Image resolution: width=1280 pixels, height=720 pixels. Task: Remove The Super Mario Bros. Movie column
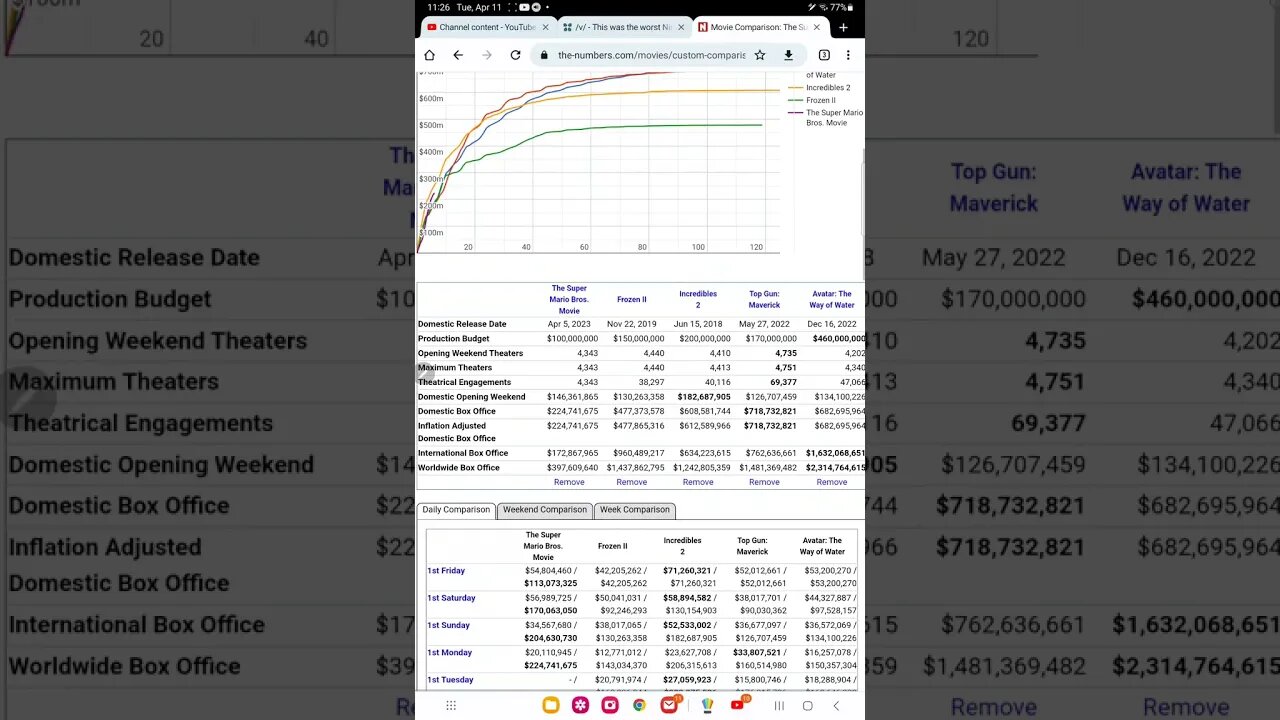coord(569,482)
